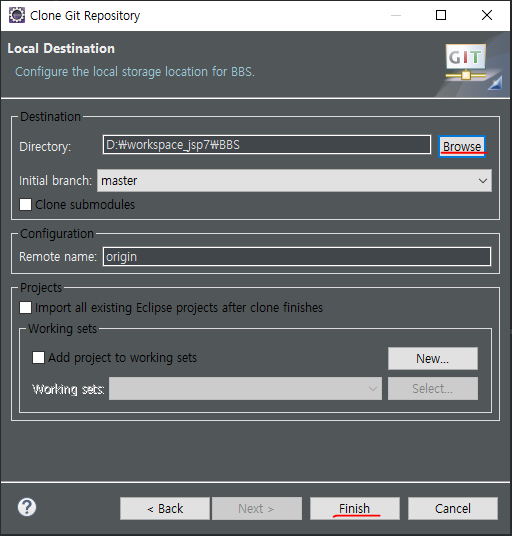Enable Clone submodules checkbox
Image resolution: width=512 pixels, height=536 pixels.
click(26, 204)
